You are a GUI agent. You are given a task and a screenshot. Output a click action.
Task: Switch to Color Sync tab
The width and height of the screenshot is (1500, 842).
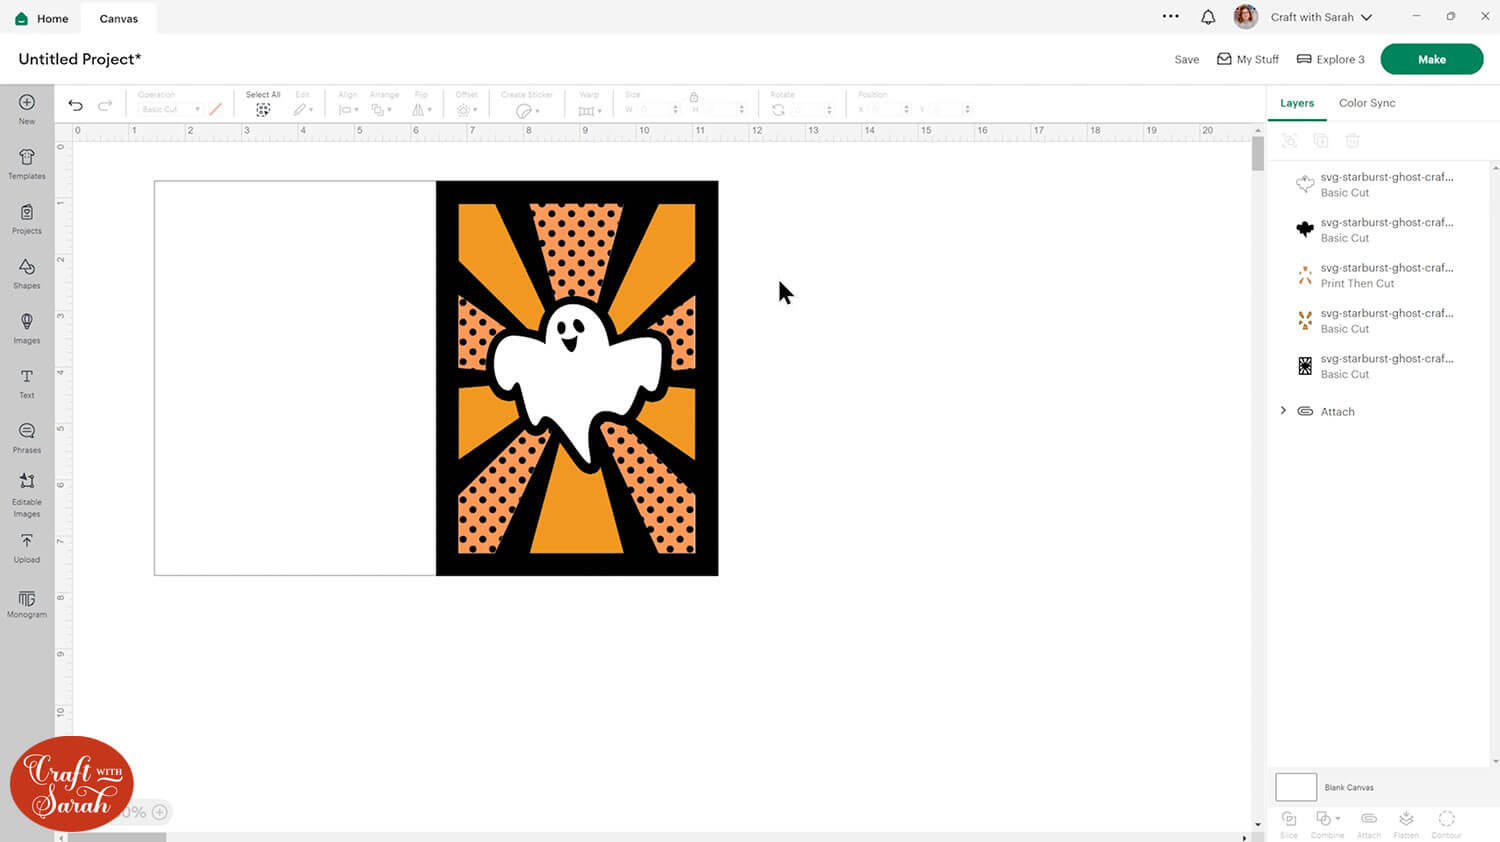pos(1366,103)
